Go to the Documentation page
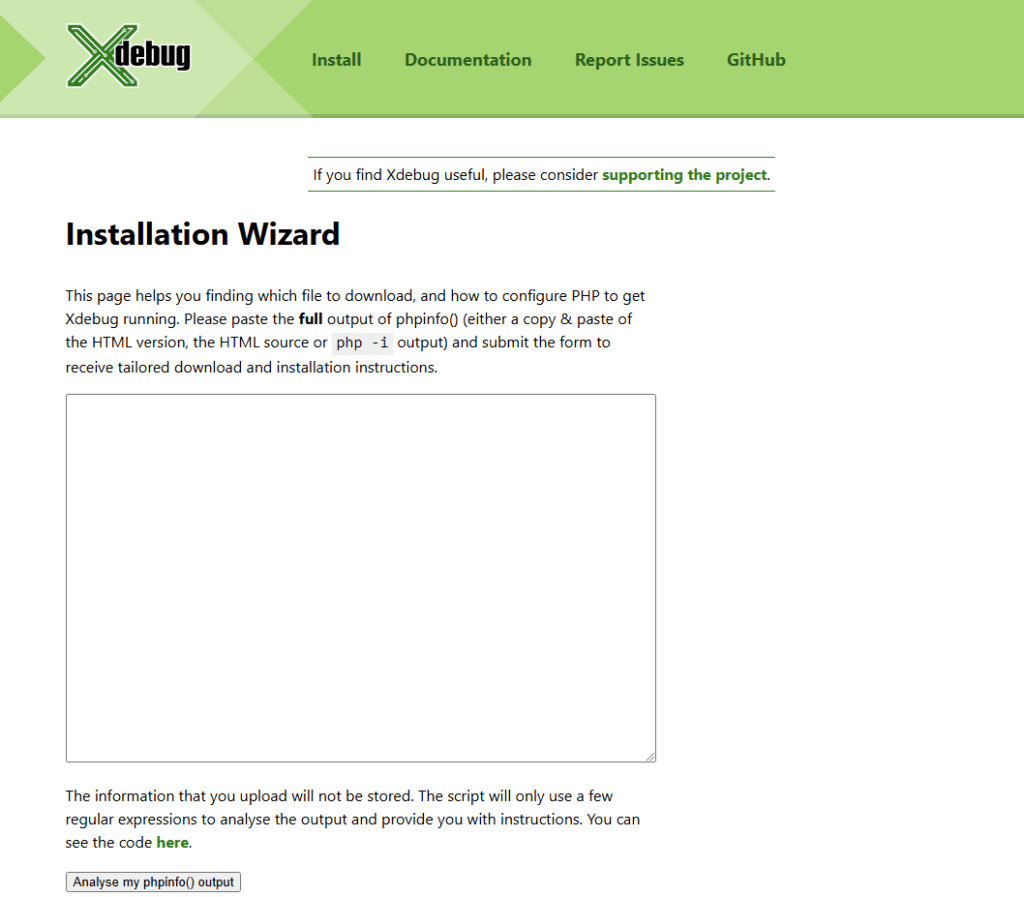The image size is (1024, 897). click(468, 60)
